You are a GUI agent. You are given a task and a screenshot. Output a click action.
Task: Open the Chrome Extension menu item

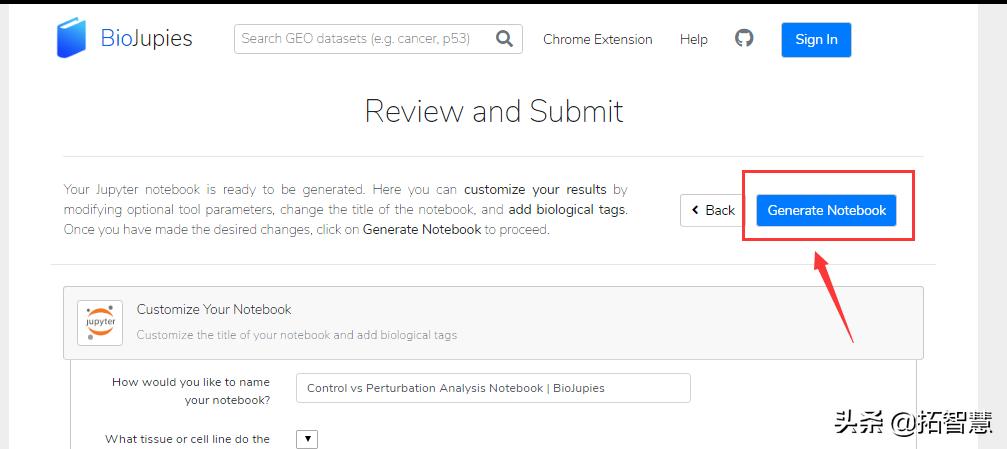(x=597, y=40)
